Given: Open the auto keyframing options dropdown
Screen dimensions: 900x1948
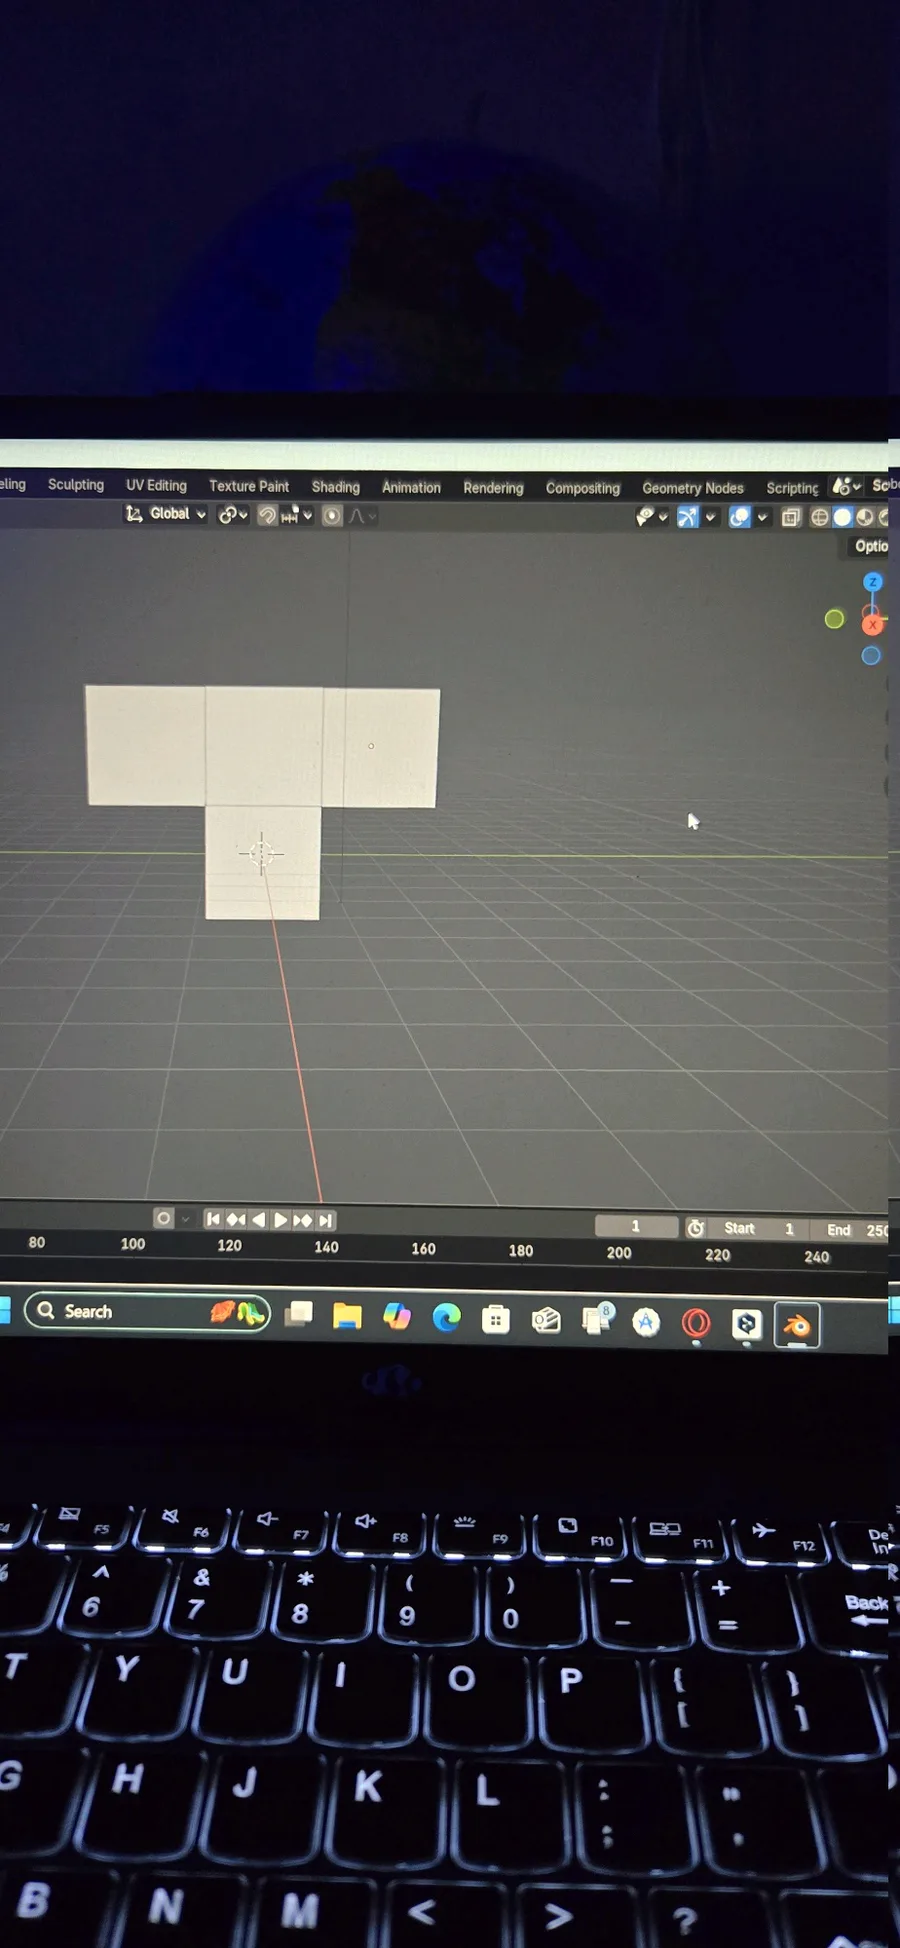Looking at the screenshot, I should tap(185, 1219).
